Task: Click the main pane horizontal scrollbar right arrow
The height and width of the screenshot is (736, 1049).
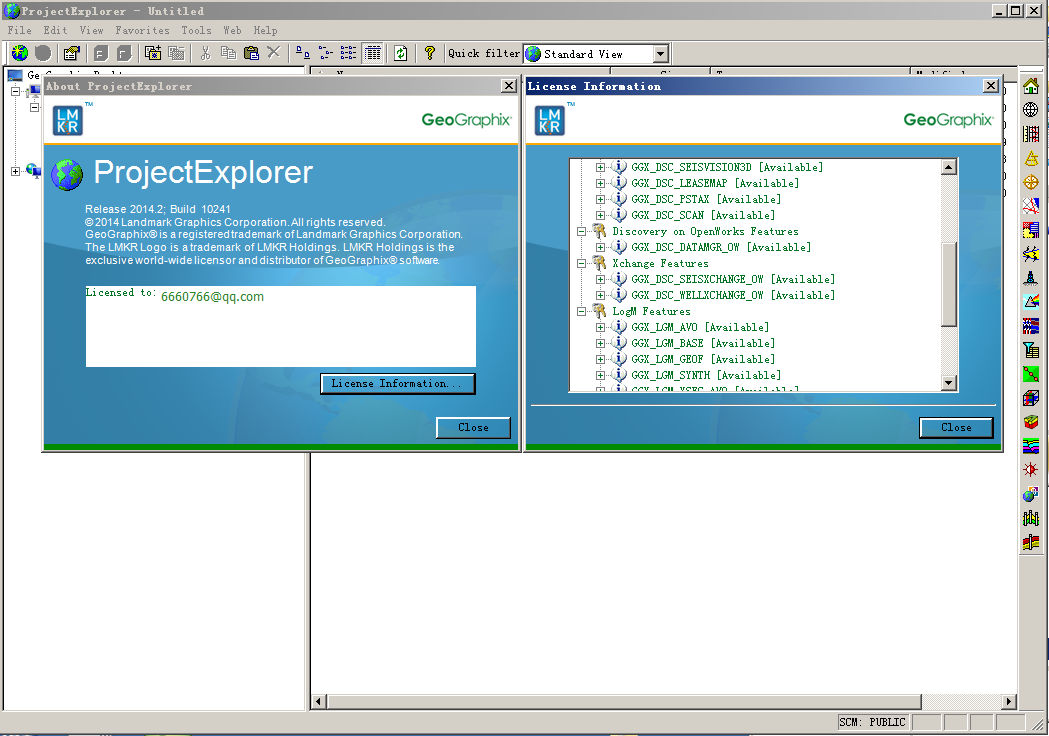Action: click(x=1009, y=701)
